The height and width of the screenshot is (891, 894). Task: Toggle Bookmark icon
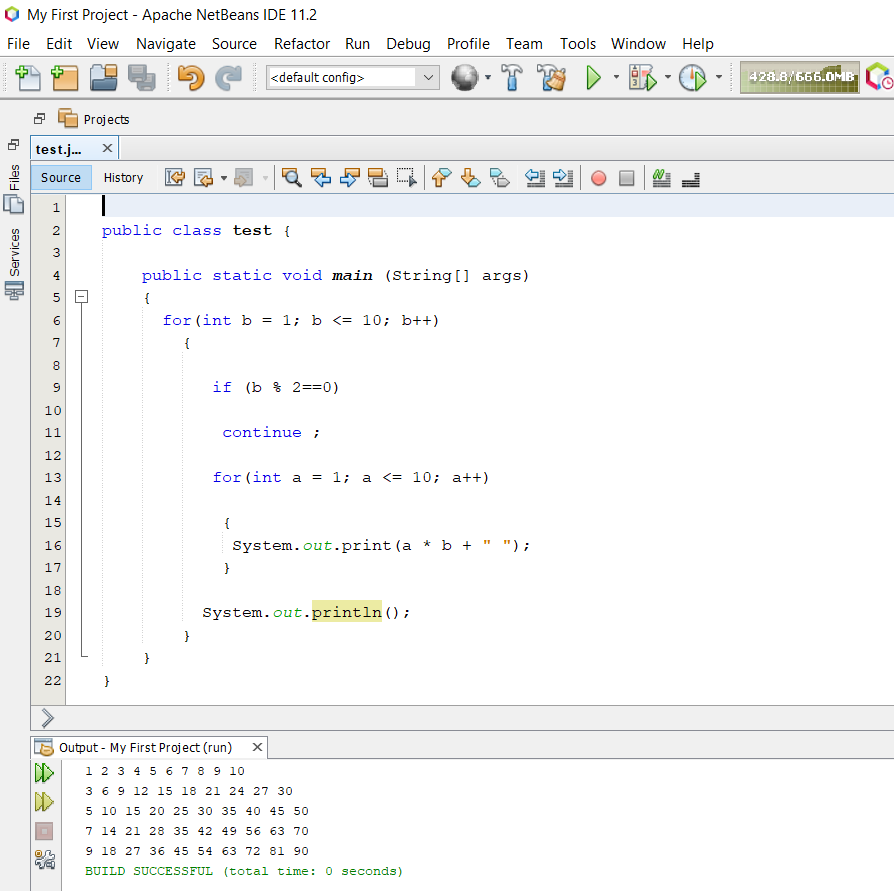click(x=499, y=178)
